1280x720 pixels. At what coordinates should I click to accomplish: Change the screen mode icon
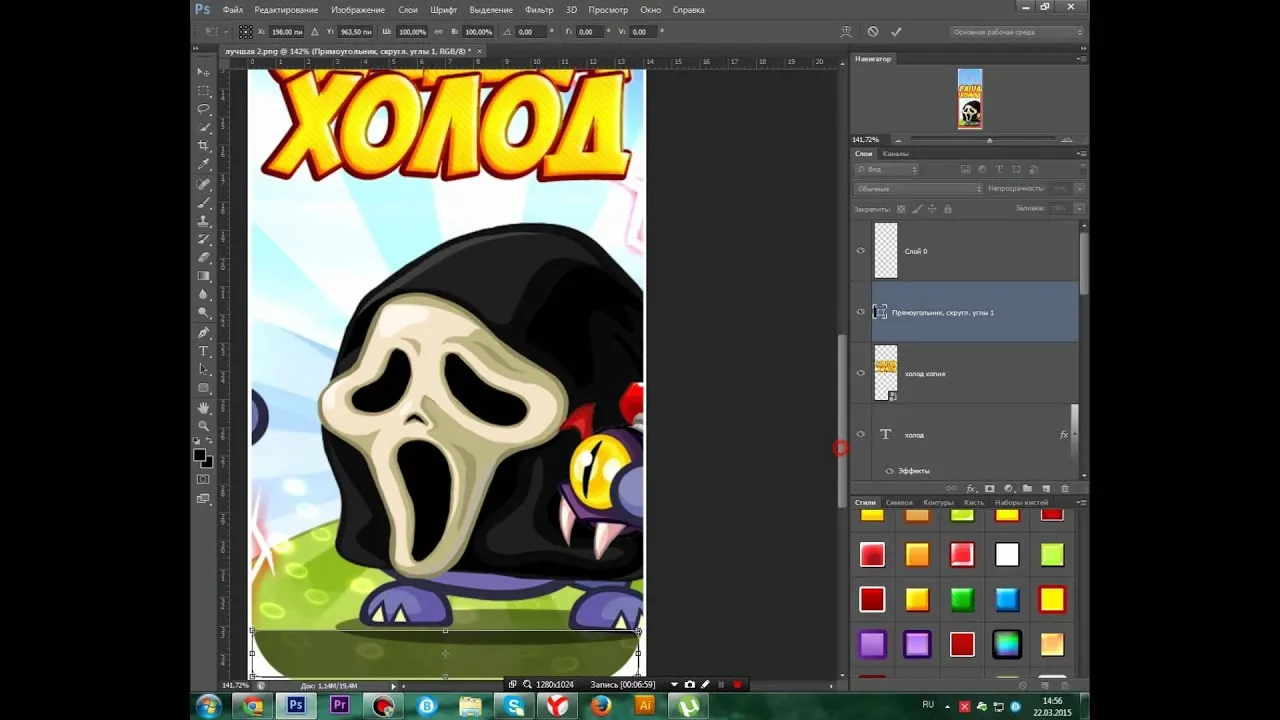click(204, 498)
